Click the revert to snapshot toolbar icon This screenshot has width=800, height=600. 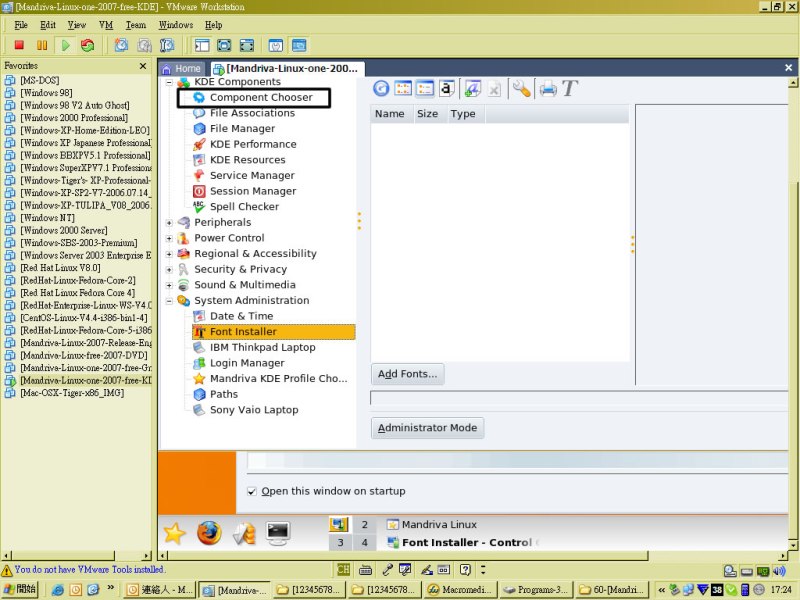pos(144,45)
